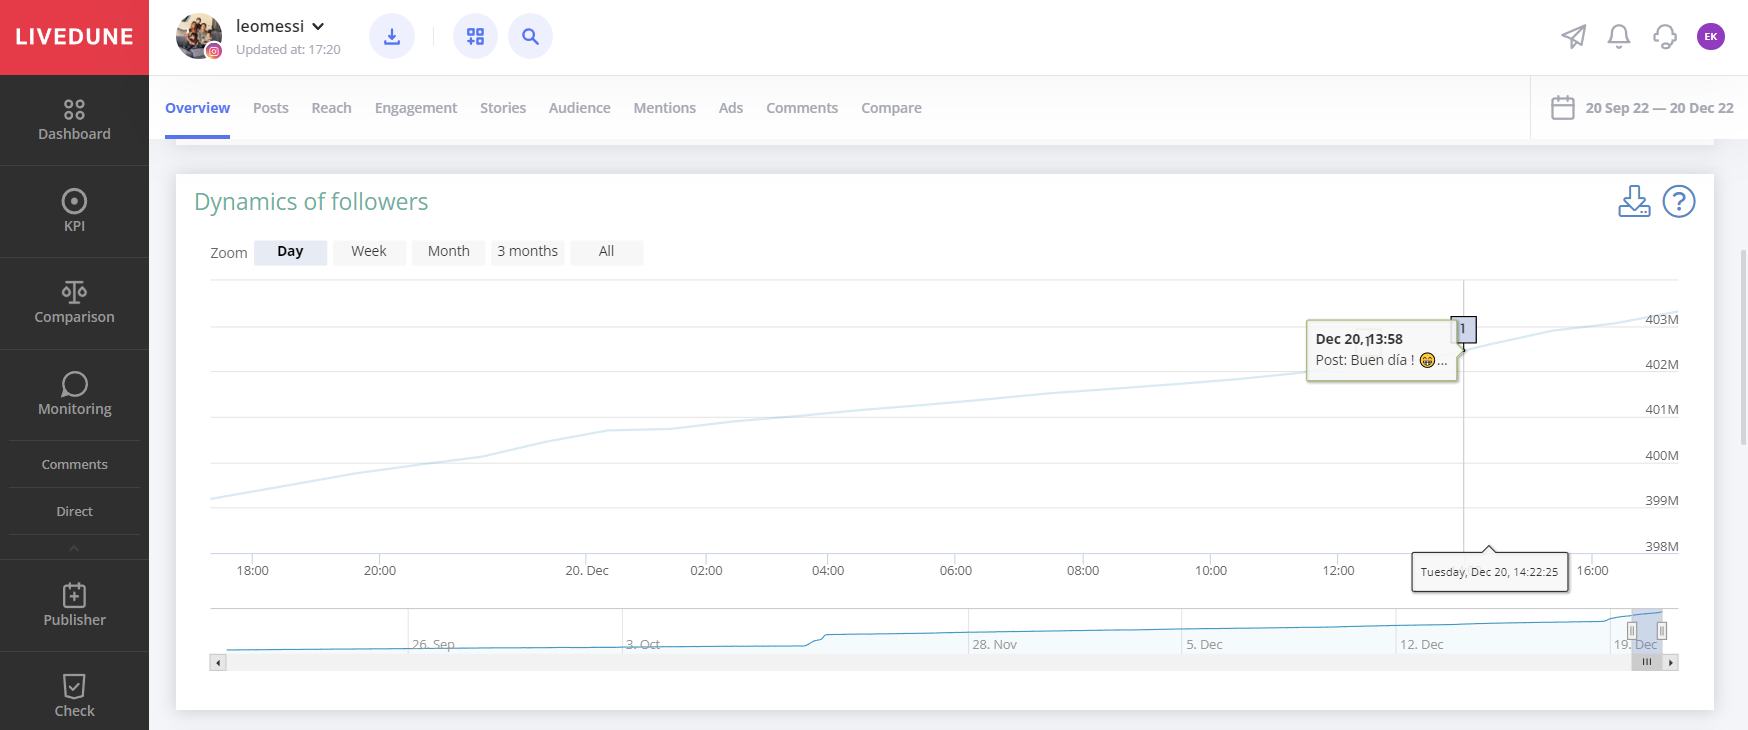Image resolution: width=1748 pixels, height=730 pixels.
Task: Open notifications bell icon
Action: click(1618, 37)
